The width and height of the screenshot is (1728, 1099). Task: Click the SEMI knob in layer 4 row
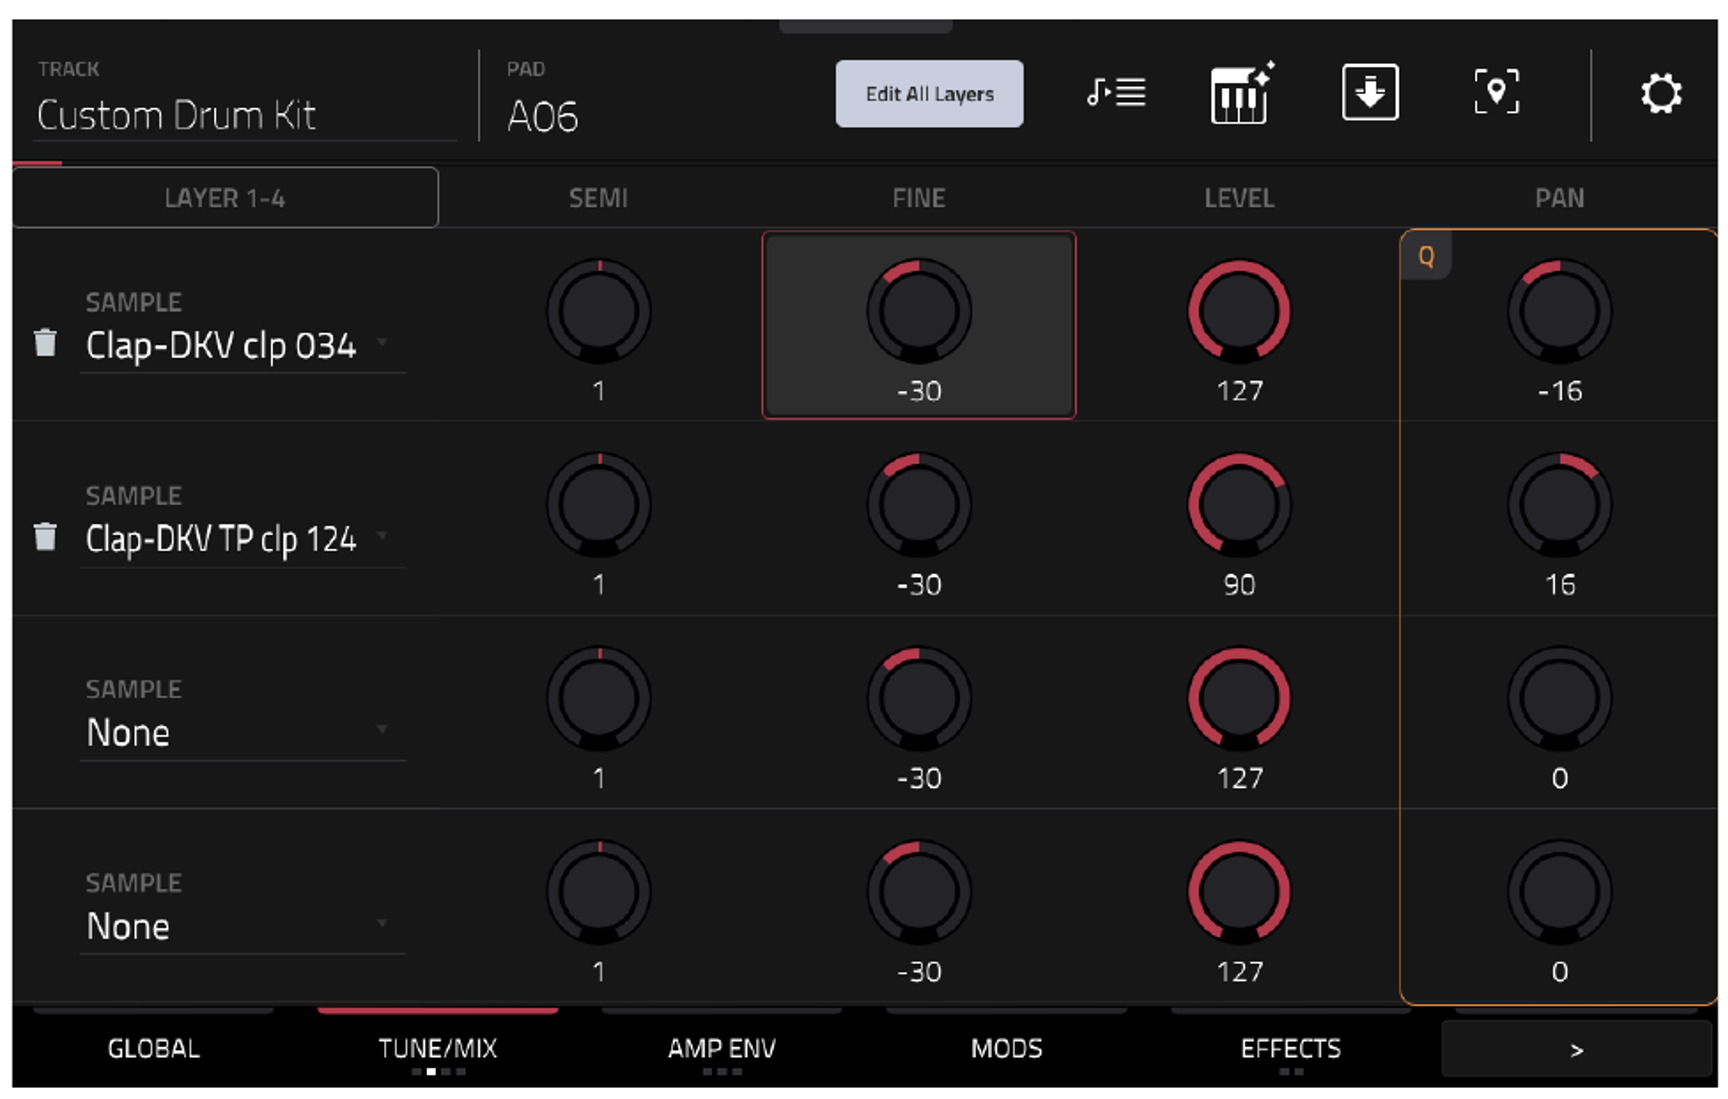tap(599, 892)
